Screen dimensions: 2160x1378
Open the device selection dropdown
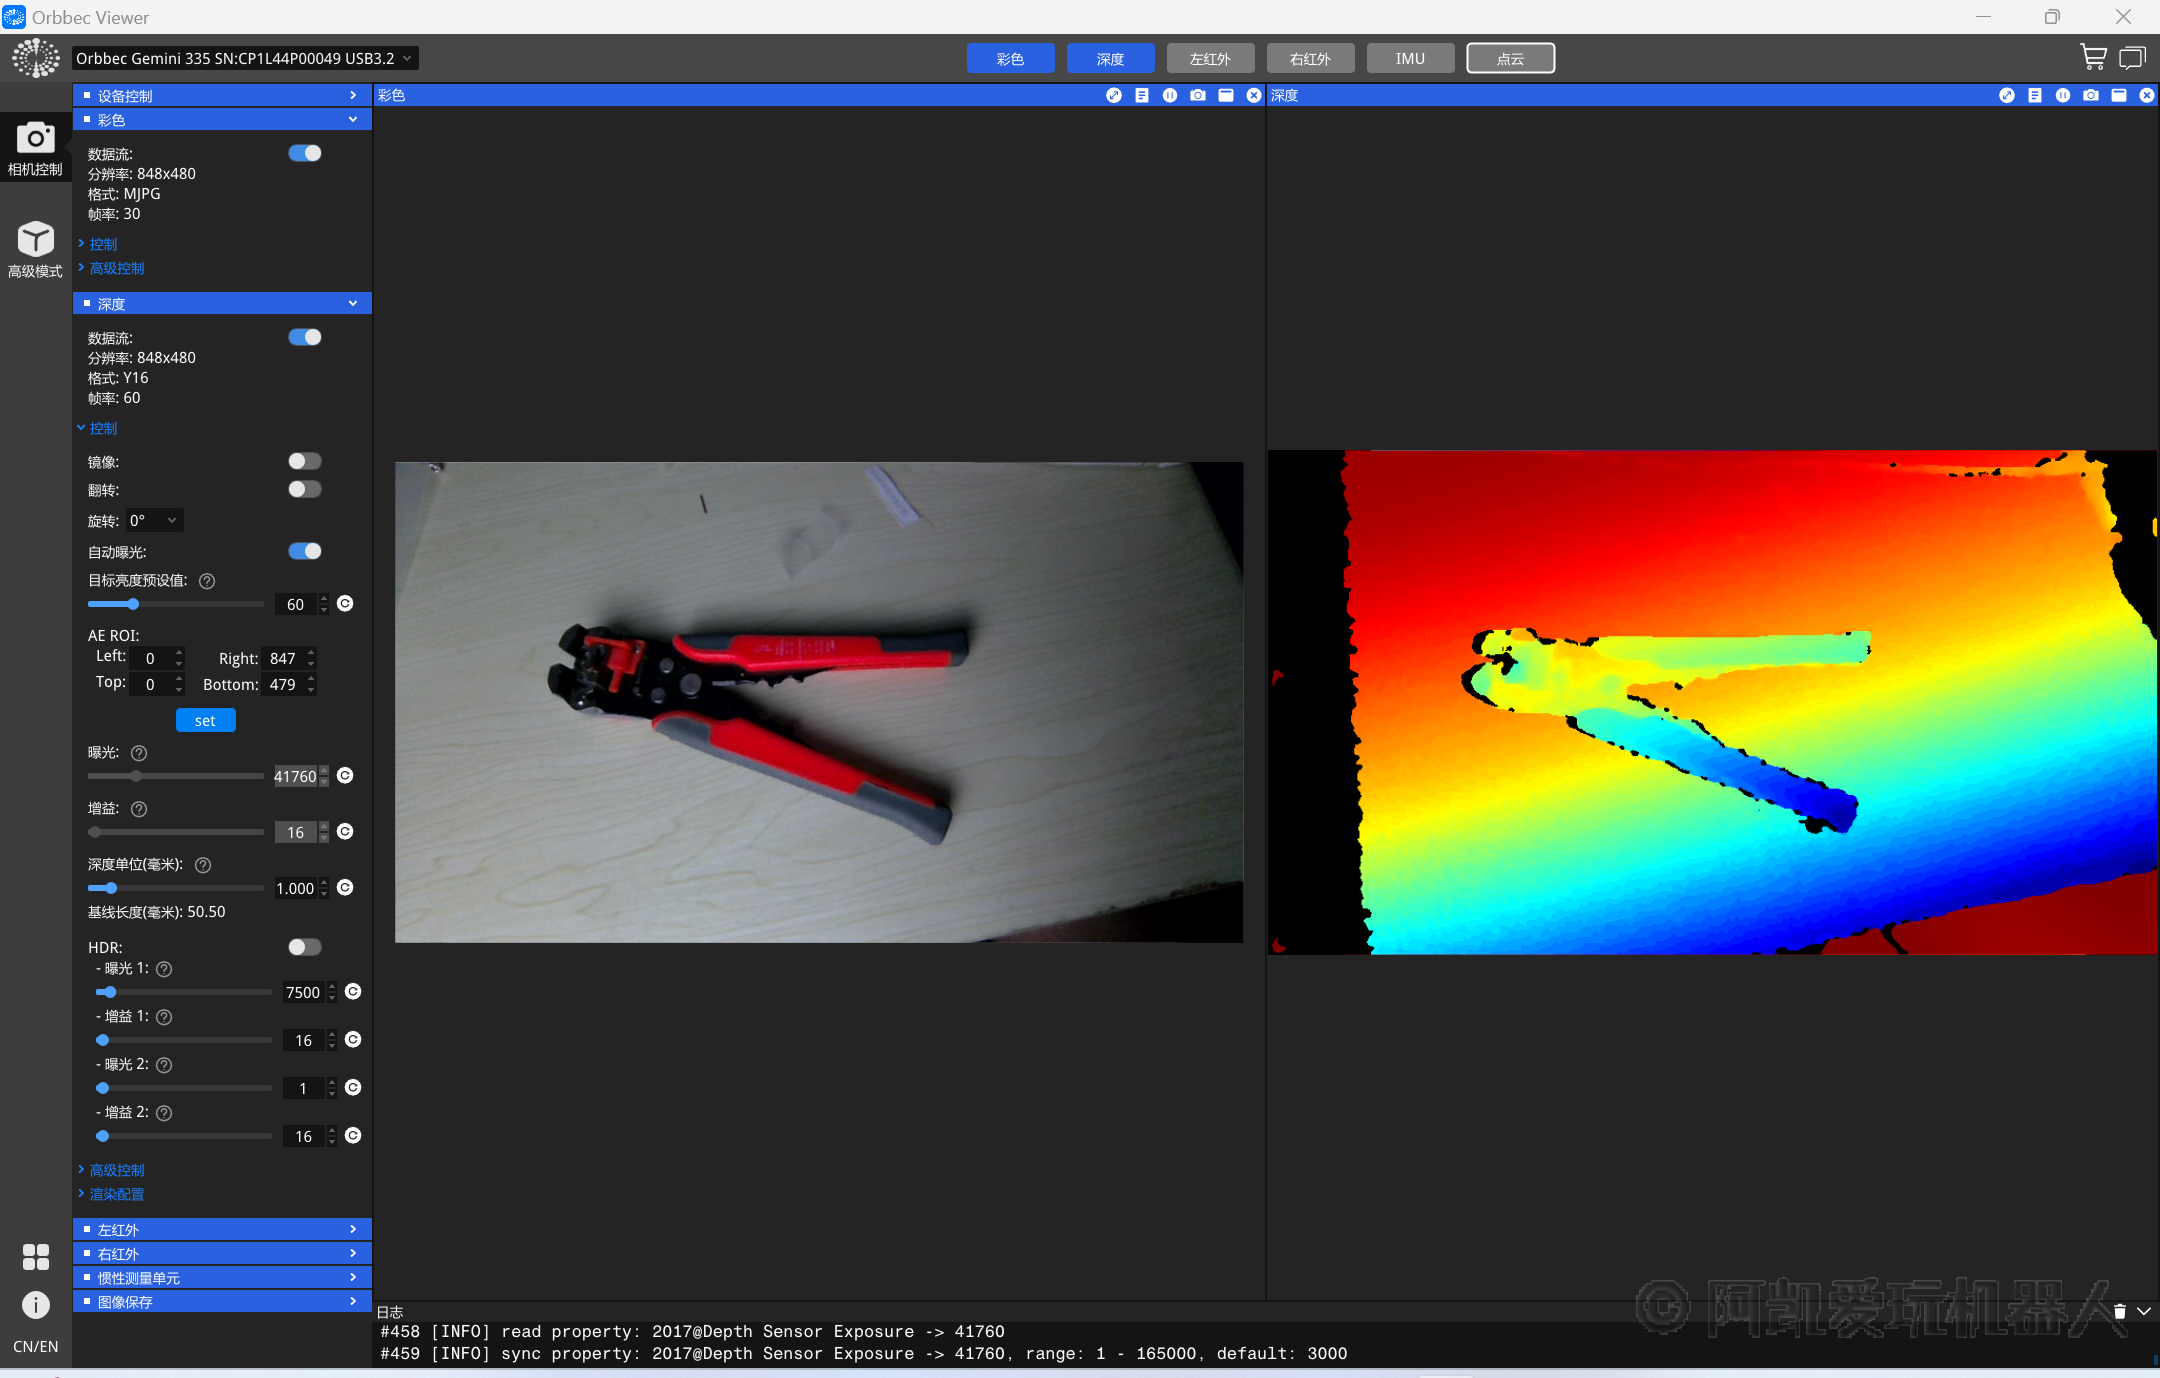(245, 58)
